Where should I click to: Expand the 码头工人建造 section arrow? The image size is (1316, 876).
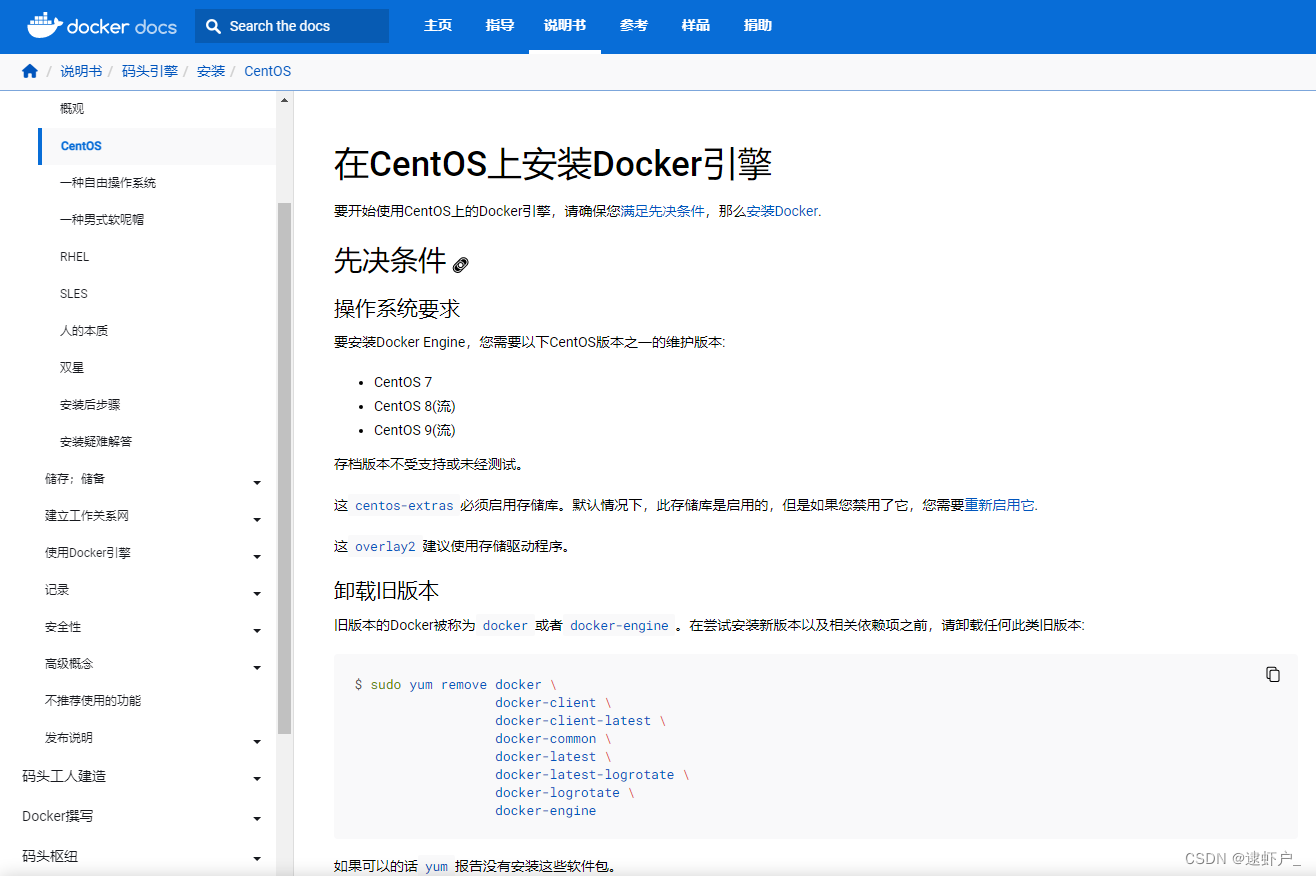(x=257, y=779)
